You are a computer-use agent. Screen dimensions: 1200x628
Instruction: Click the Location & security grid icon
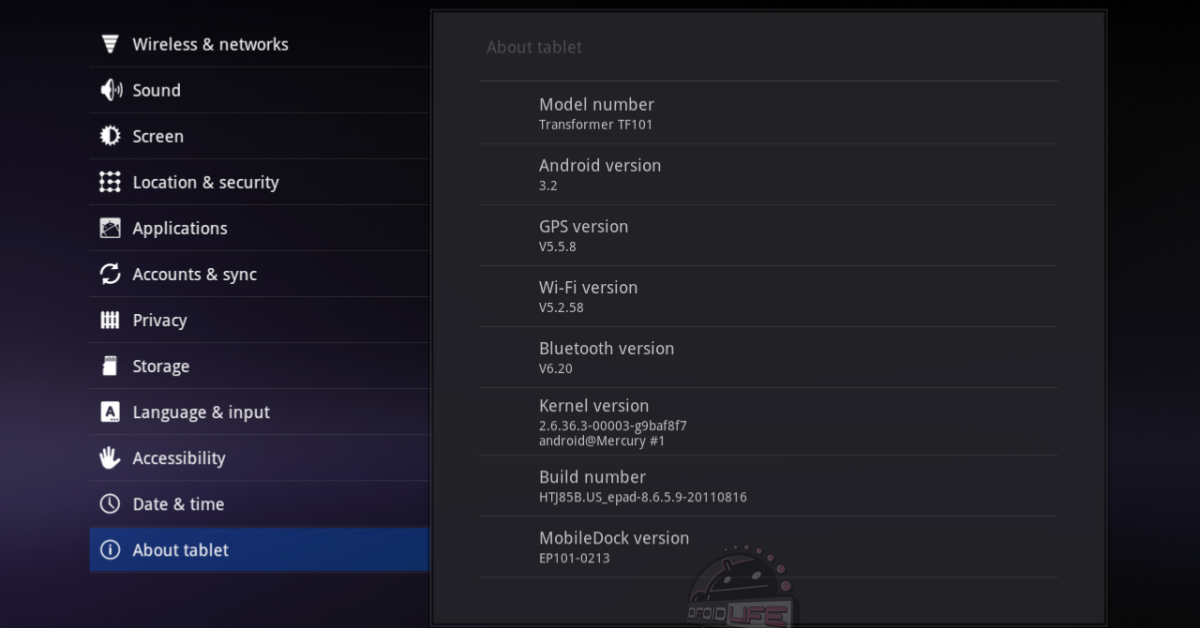[x=110, y=182]
